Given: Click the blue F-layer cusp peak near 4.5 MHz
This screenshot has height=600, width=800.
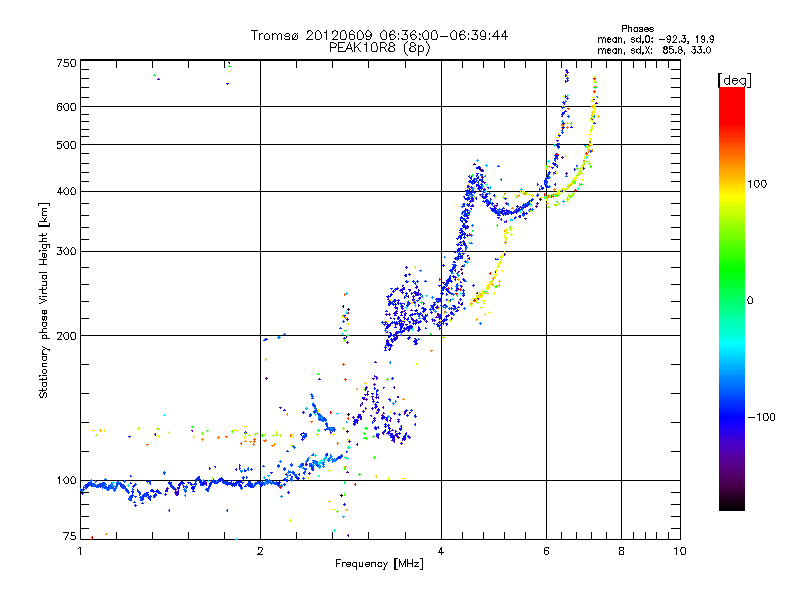Looking at the screenshot, I should point(478,174).
